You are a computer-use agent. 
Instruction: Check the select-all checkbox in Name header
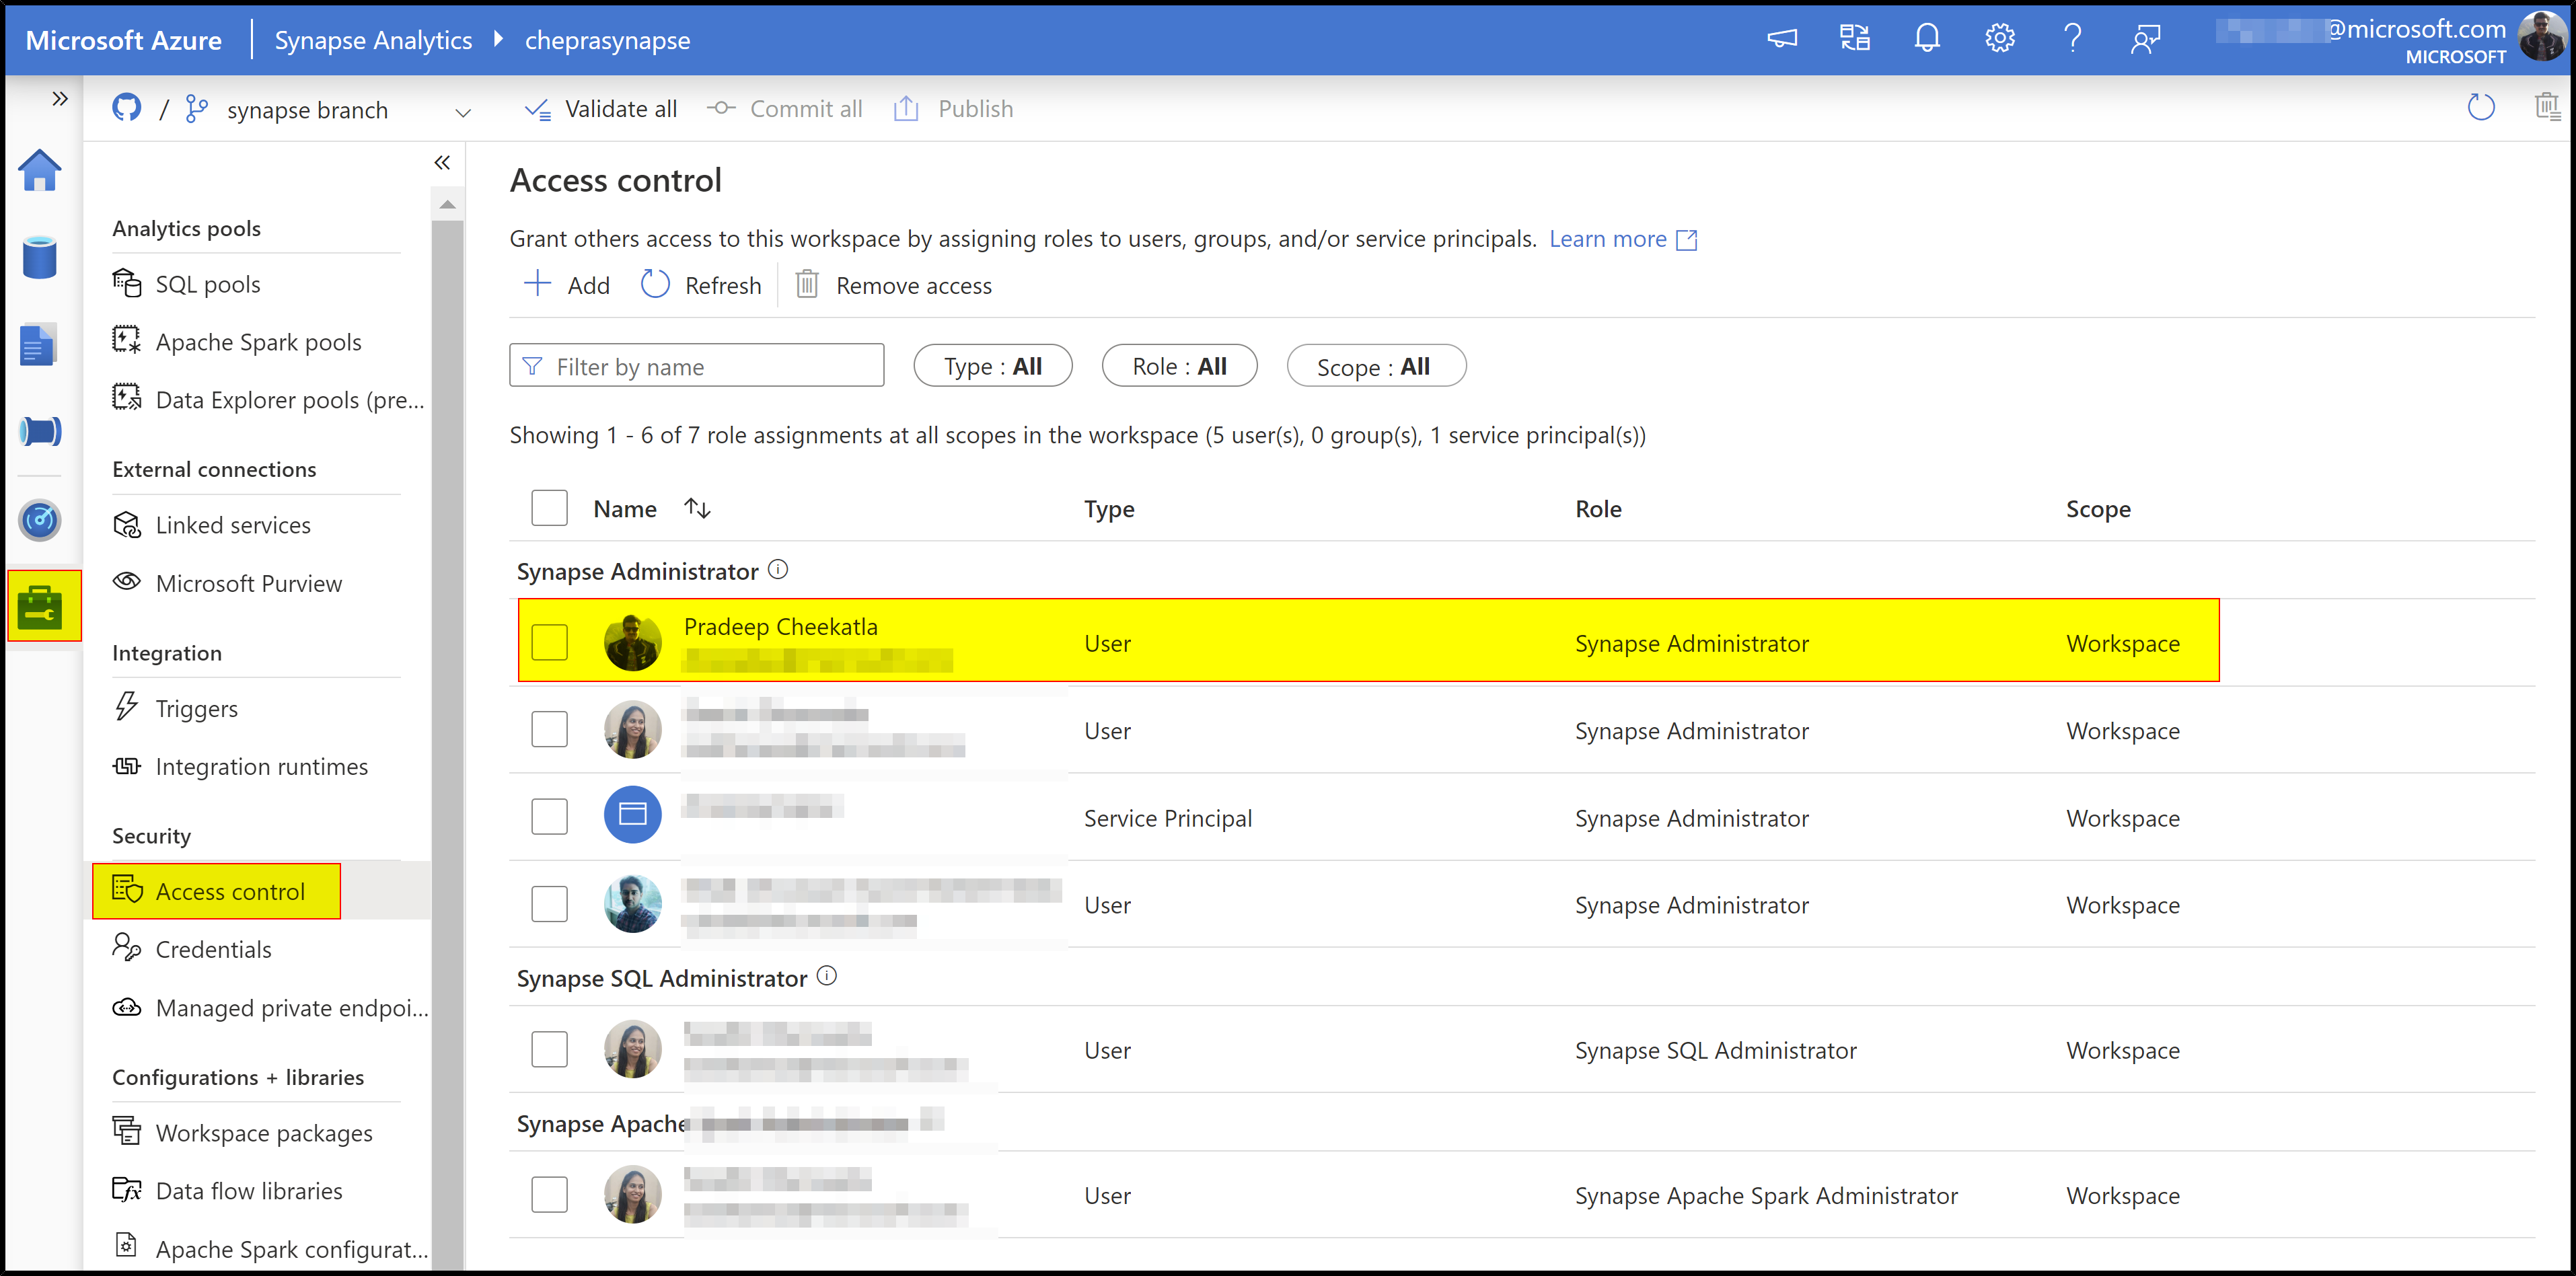point(549,507)
